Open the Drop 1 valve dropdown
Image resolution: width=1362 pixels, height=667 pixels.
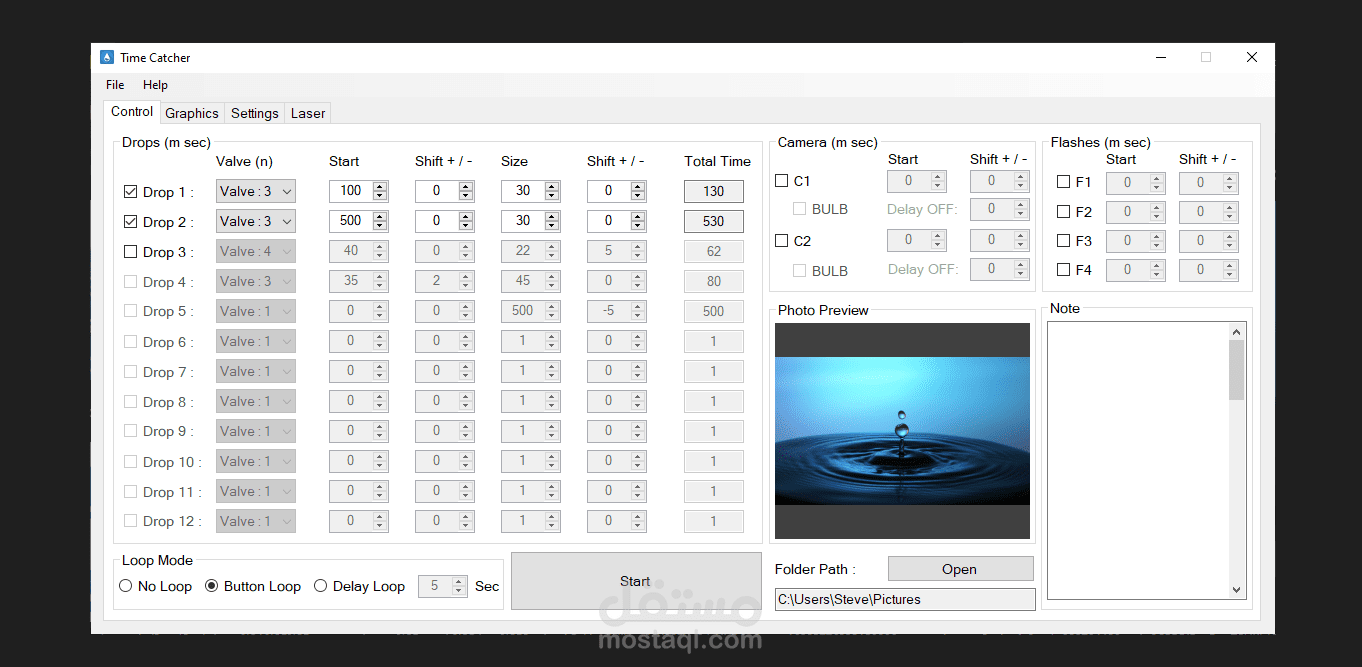coord(256,191)
